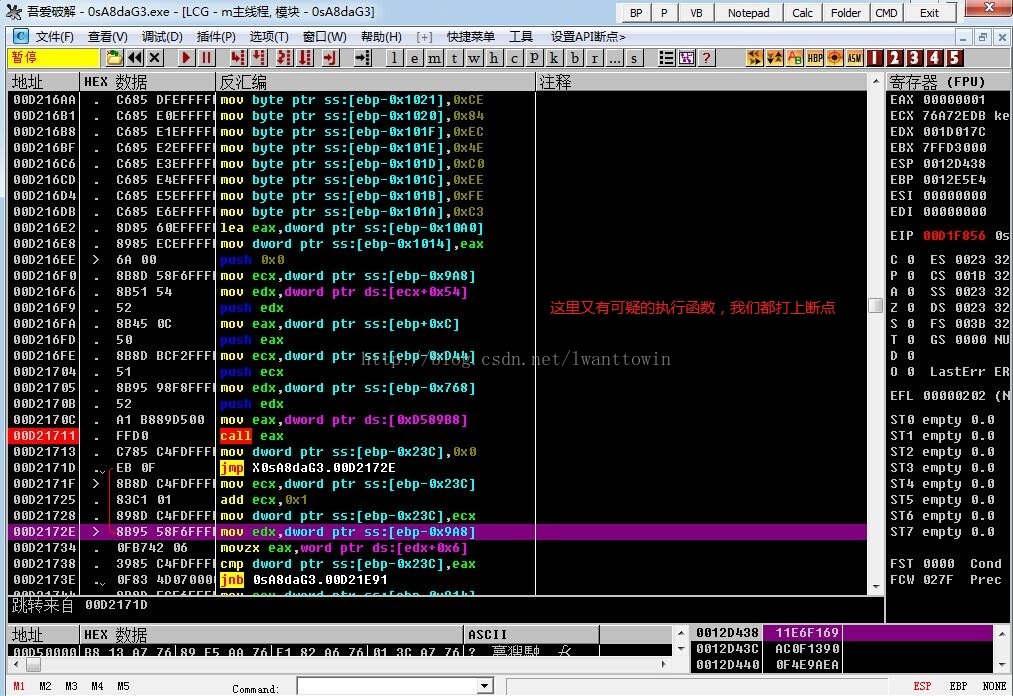Open breakpoints window with the b button
Screen dimensions: 1013x696
574,58
